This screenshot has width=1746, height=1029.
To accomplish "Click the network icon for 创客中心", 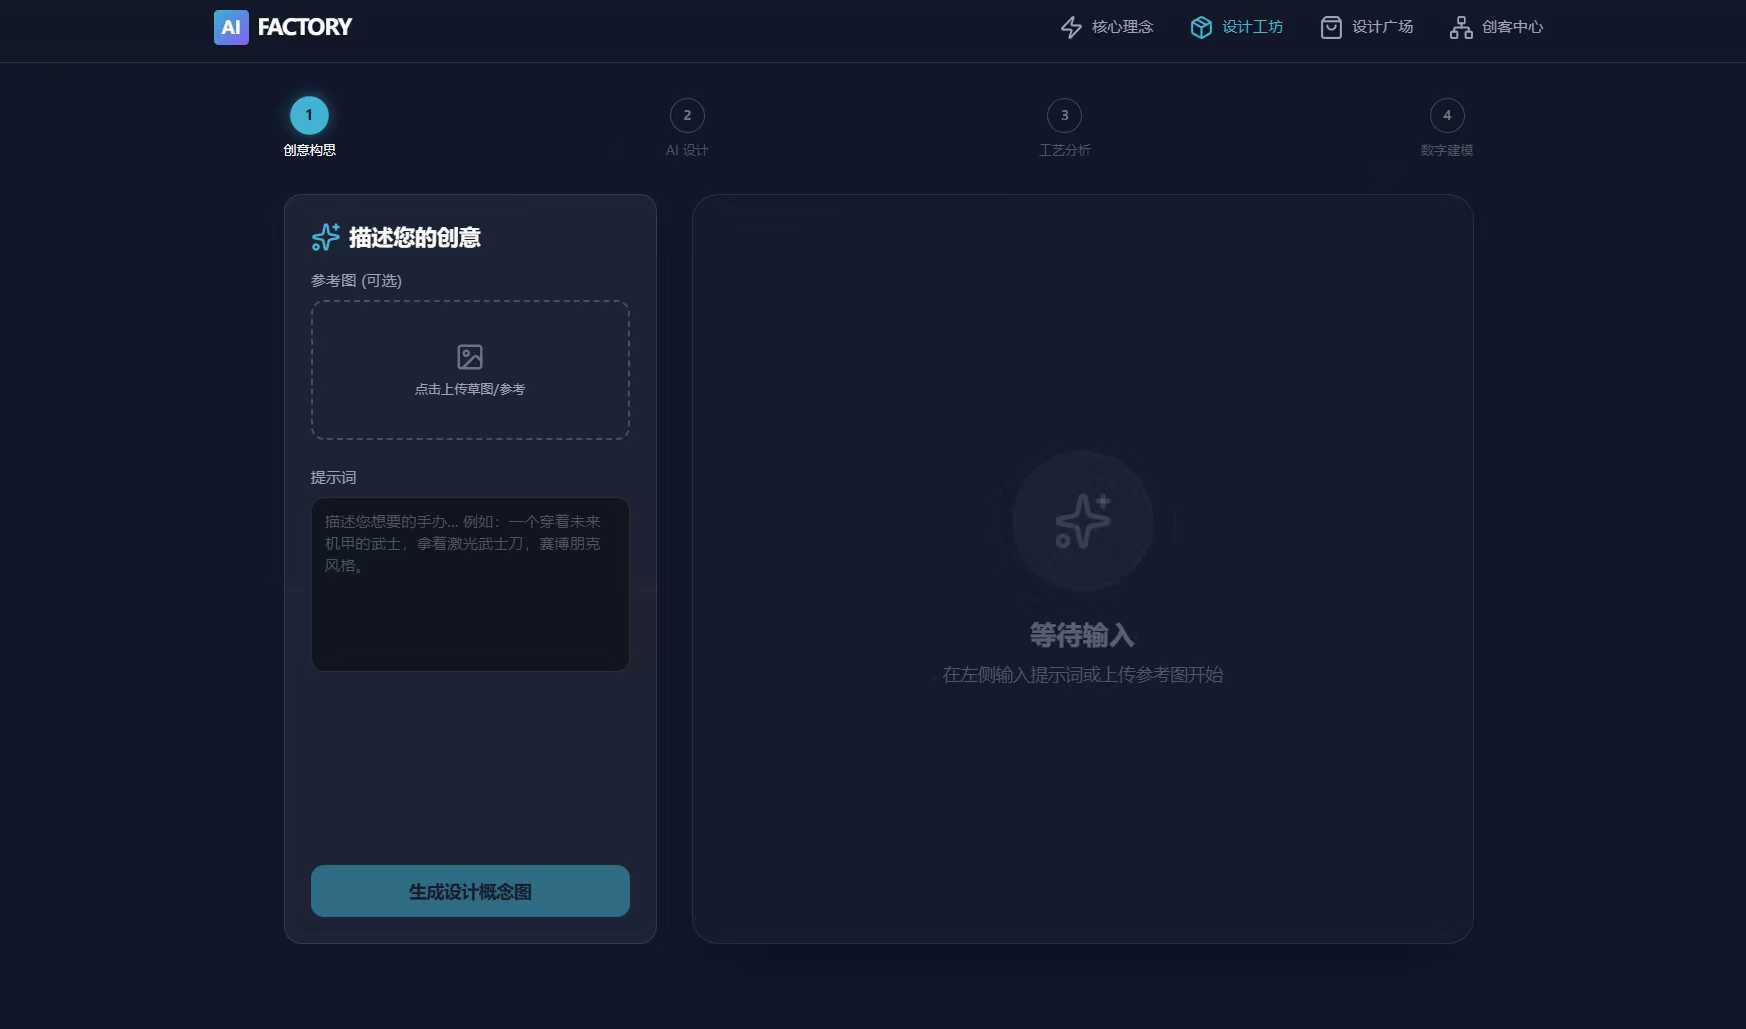I will tap(1461, 27).
